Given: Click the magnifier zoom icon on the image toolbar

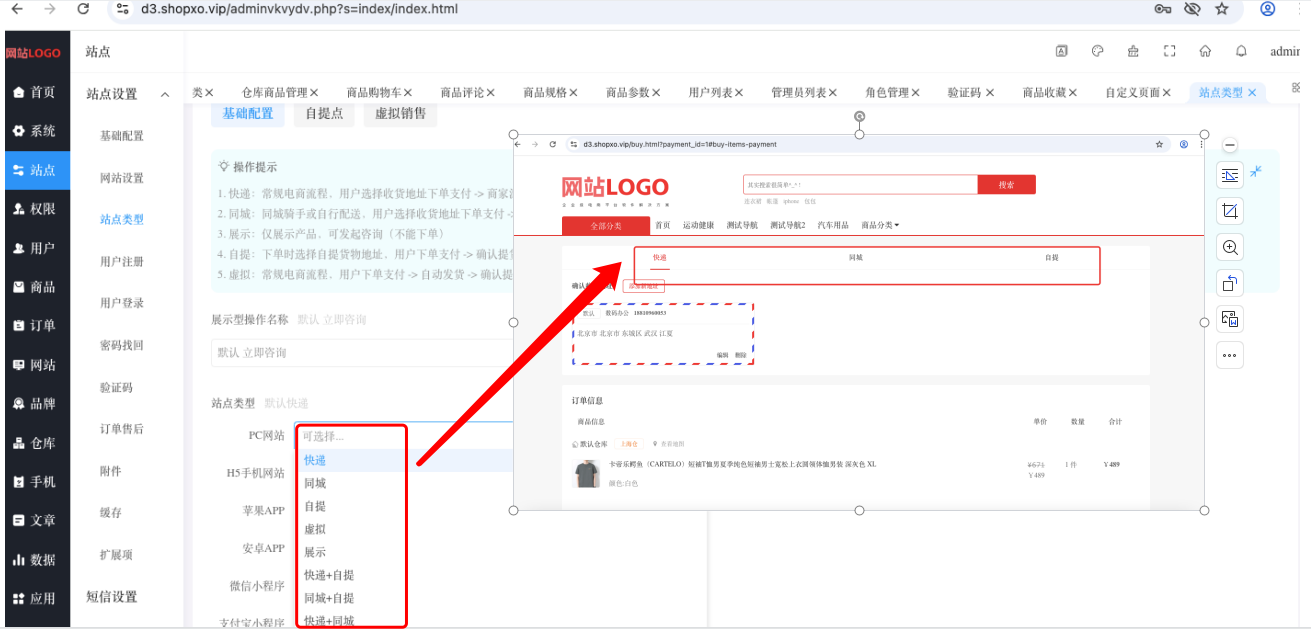Looking at the screenshot, I should pyautogui.click(x=1230, y=247).
